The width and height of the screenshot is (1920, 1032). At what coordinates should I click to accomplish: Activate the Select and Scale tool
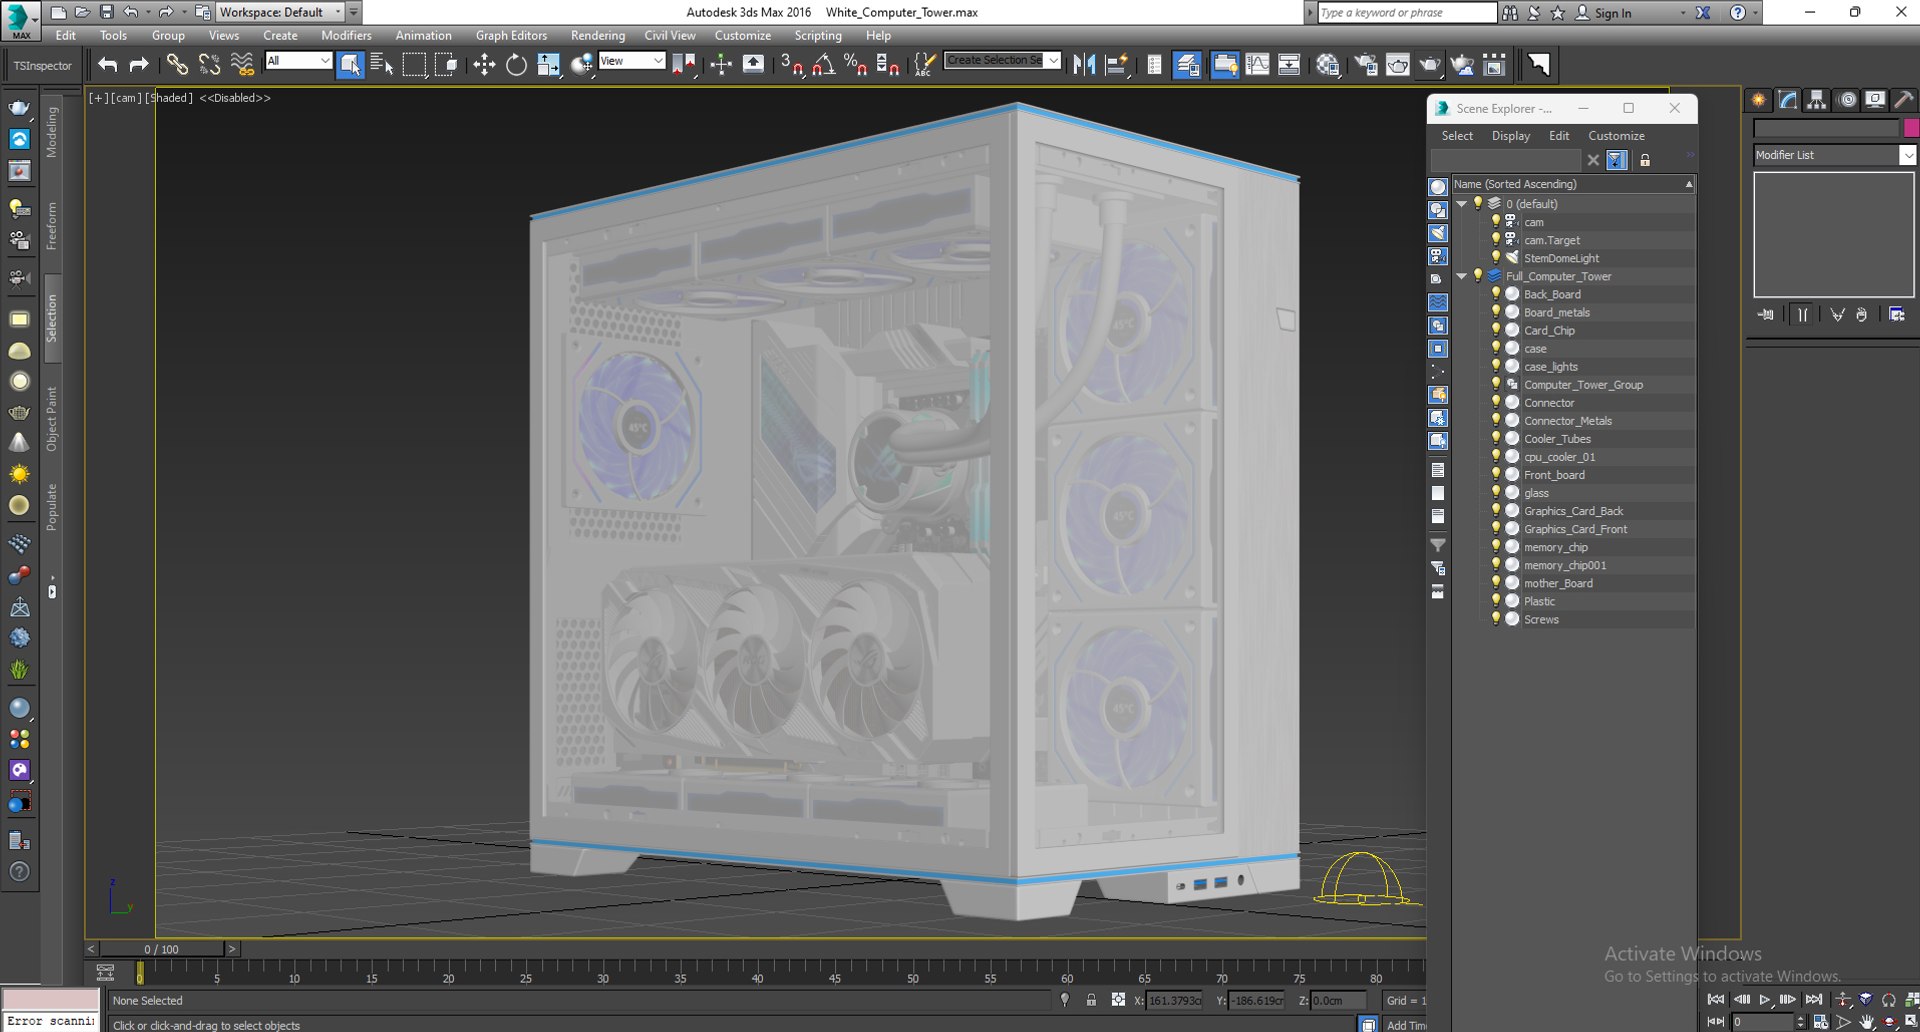point(548,65)
